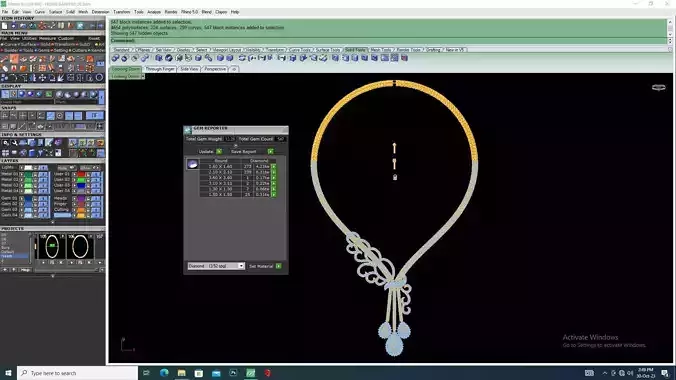Click first shading icon in Display panel
The height and width of the screenshot is (380, 676).
(5, 94)
